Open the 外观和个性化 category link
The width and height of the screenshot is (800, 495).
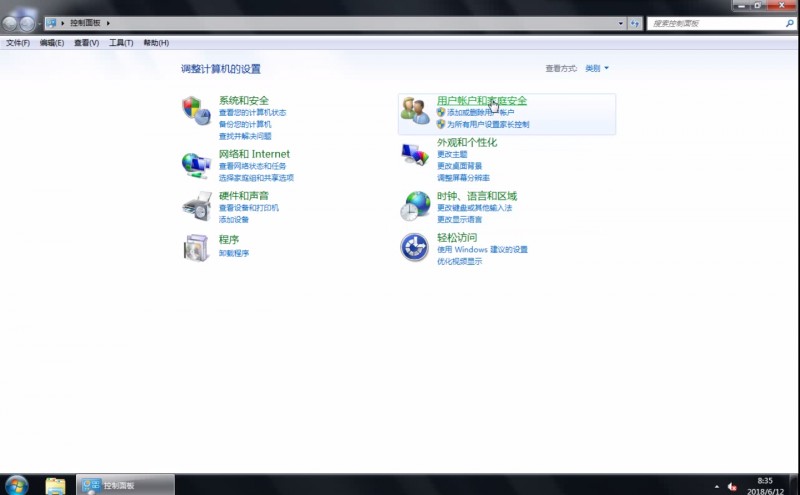coord(467,142)
